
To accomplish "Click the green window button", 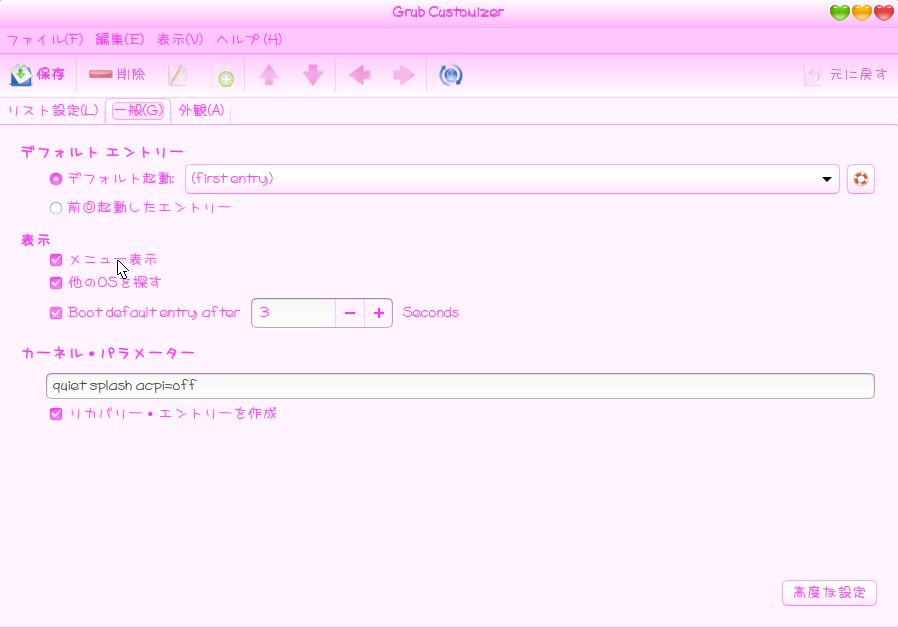I will tap(840, 13).
